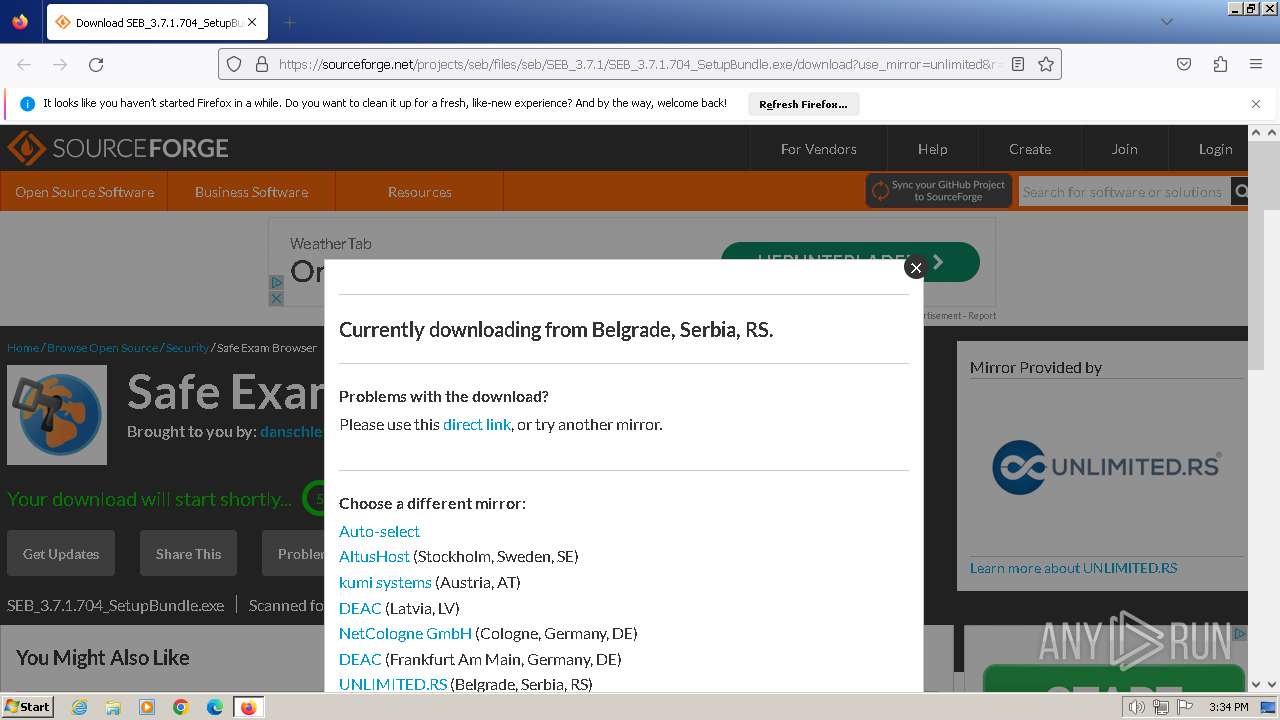Click the Home breadcrumb link
1280x720 pixels.
[23, 348]
